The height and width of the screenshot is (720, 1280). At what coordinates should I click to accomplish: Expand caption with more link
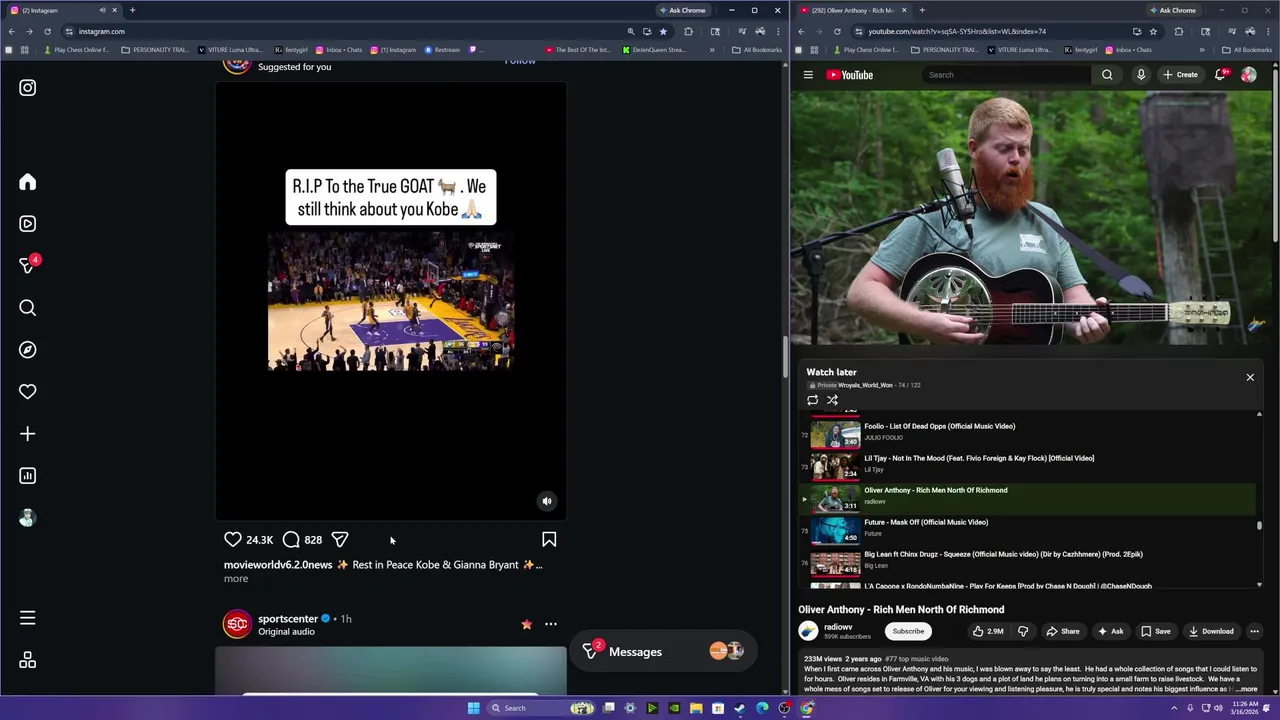coord(236,579)
